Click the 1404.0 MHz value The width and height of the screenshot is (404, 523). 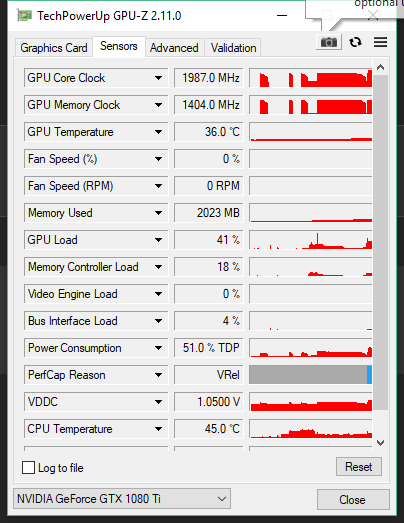pyautogui.click(x=209, y=105)
